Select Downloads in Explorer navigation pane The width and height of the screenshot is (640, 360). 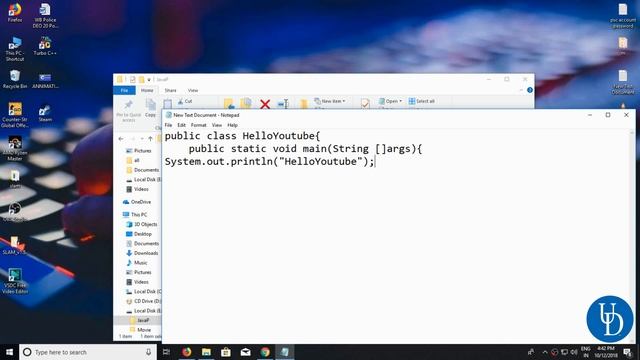click(142, 253)
